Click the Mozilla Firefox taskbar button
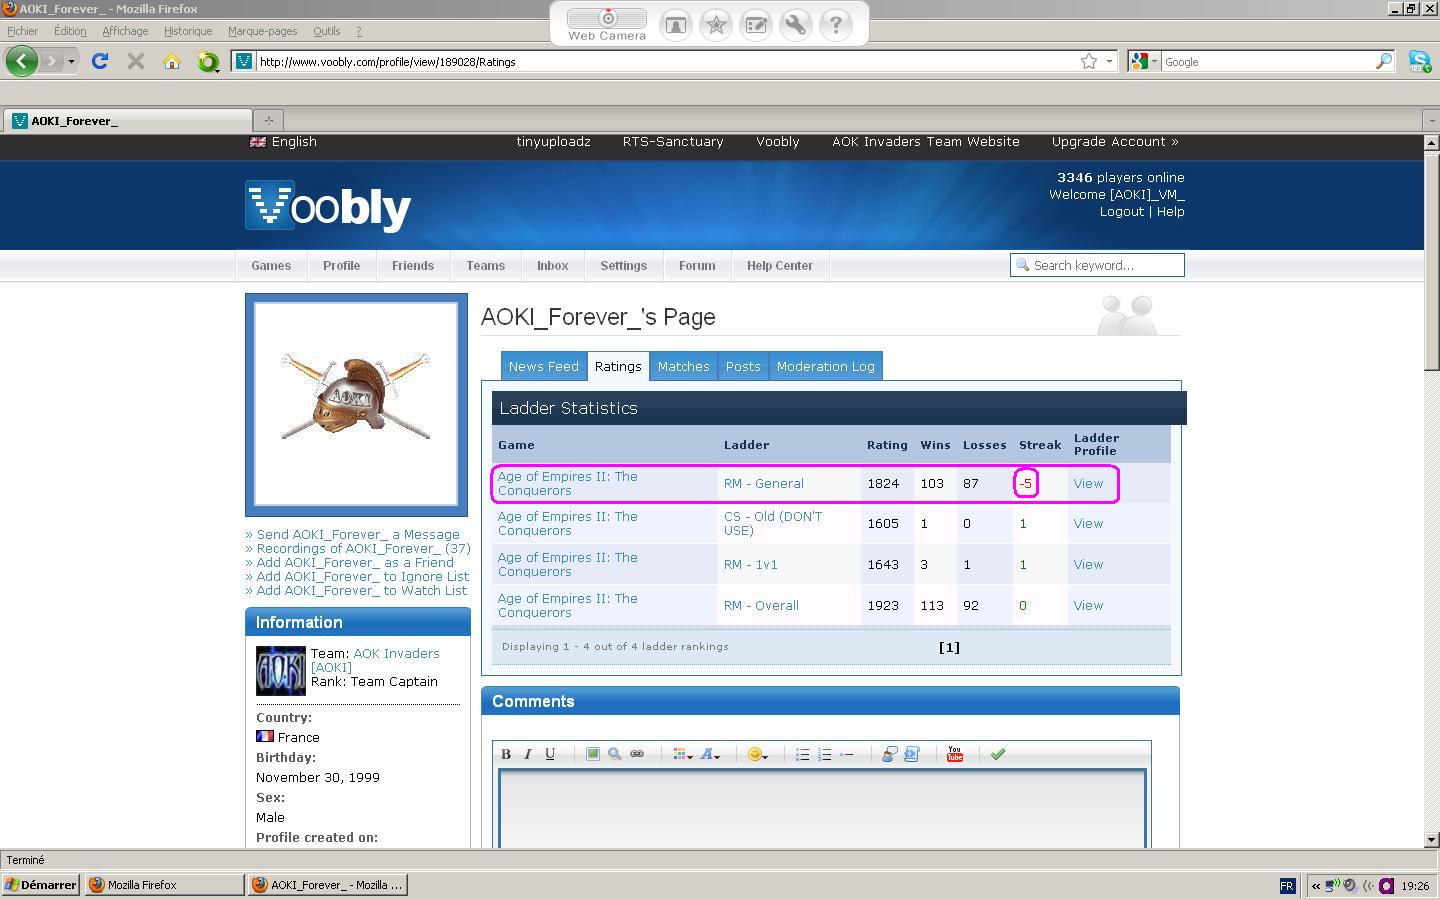This screenshot has height=900, width=1440. pos(164,885)
